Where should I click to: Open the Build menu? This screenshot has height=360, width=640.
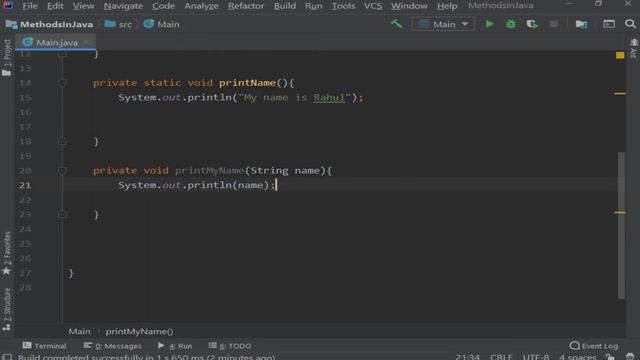point(284,6)
